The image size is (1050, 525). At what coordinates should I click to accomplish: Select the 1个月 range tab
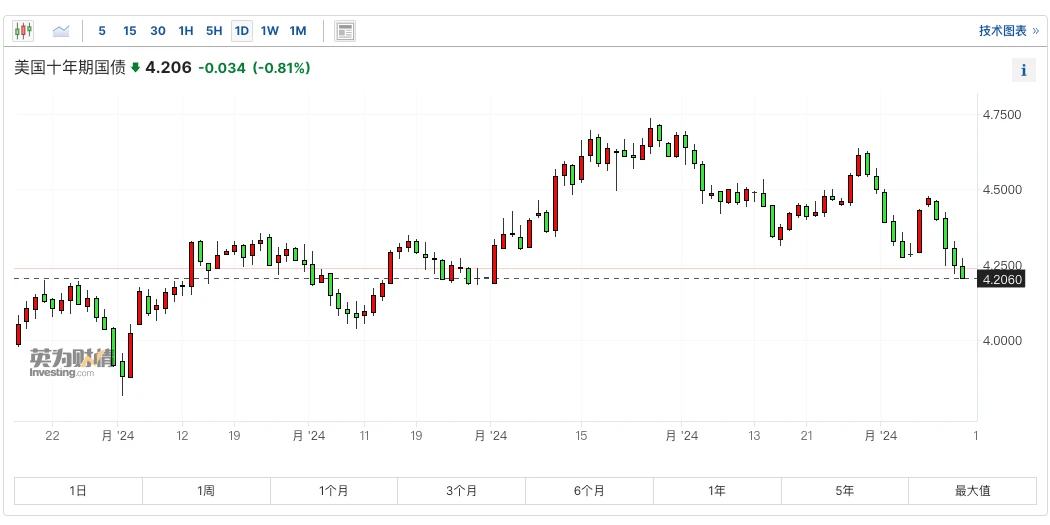334,491
